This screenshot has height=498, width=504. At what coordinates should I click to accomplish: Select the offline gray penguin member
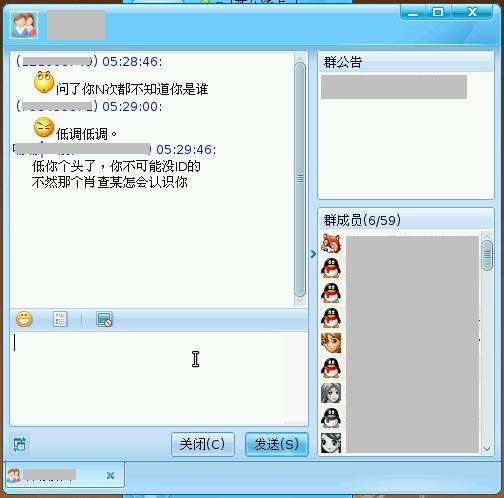point(331,418)
